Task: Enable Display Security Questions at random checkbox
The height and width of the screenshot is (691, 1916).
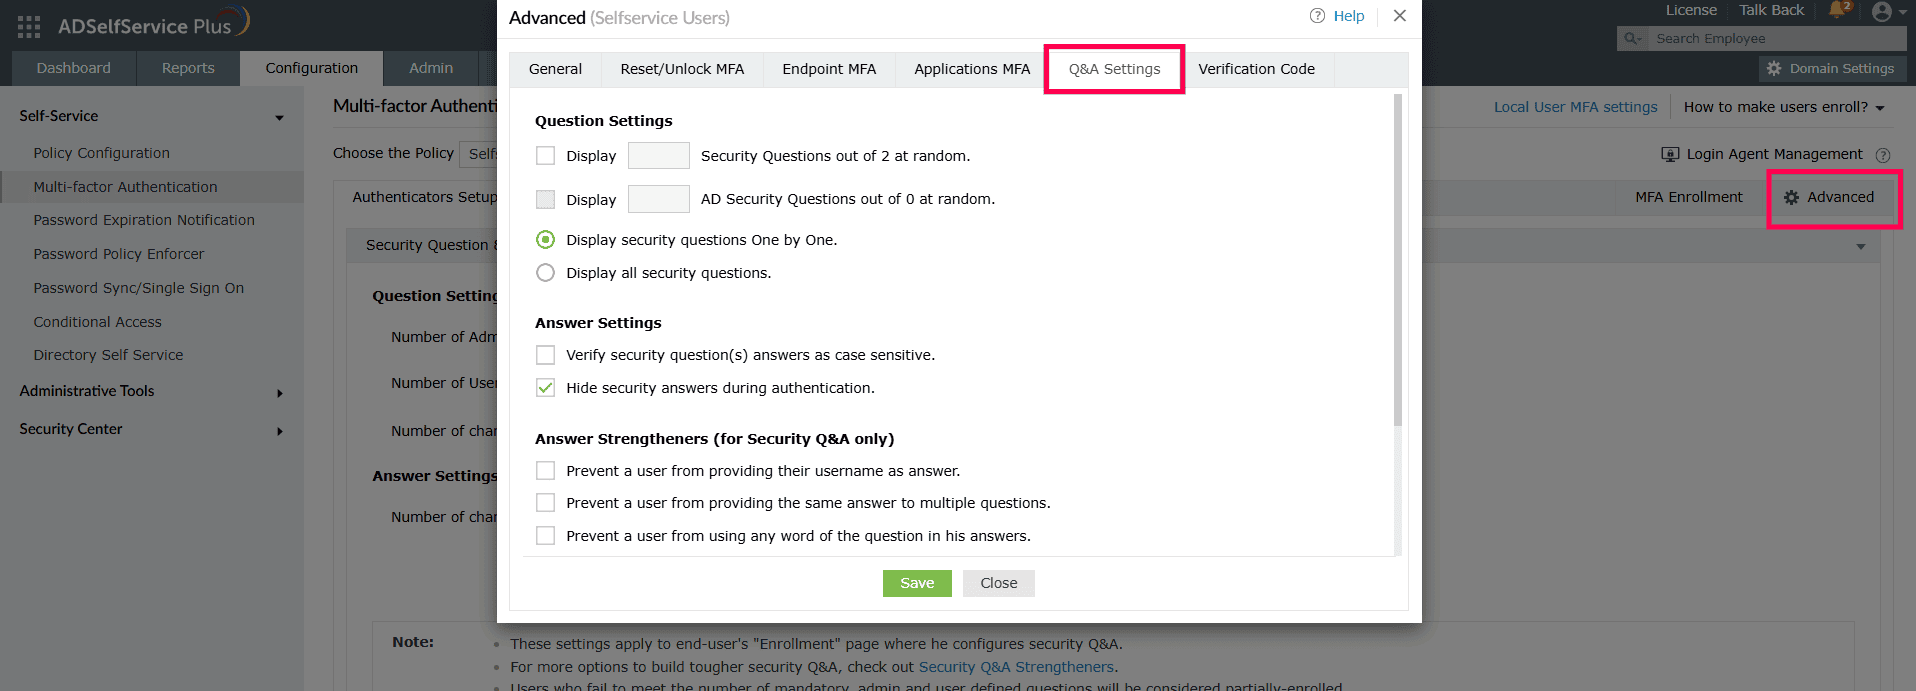Action: (545, 156)
